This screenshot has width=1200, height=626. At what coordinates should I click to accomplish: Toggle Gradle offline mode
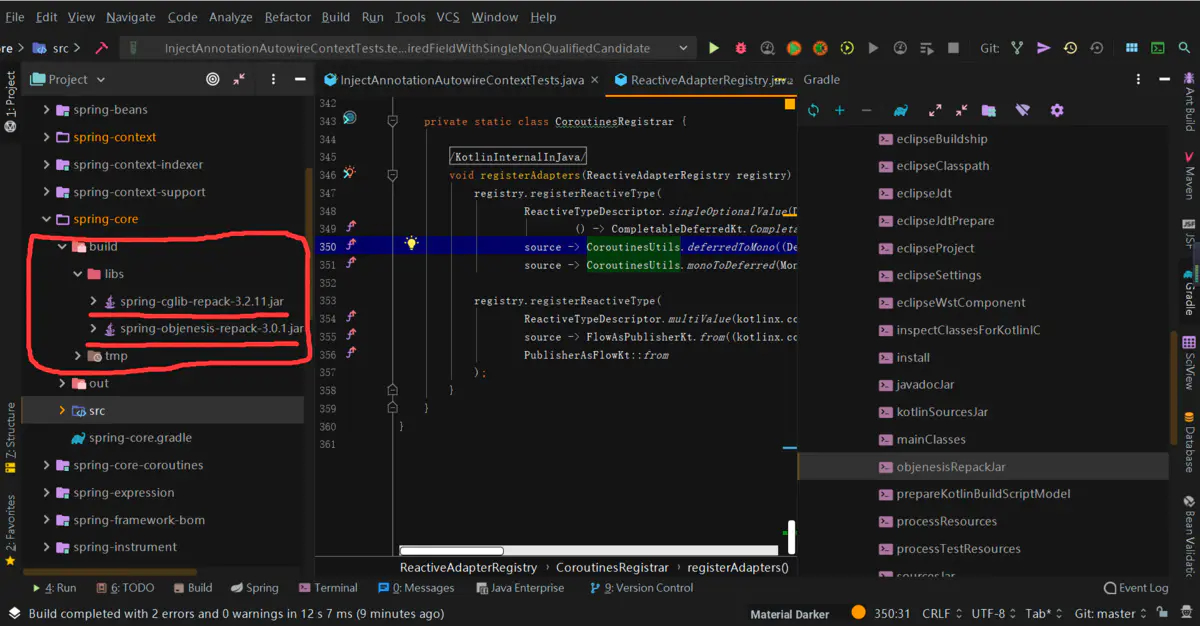(x=1022, y=110)
